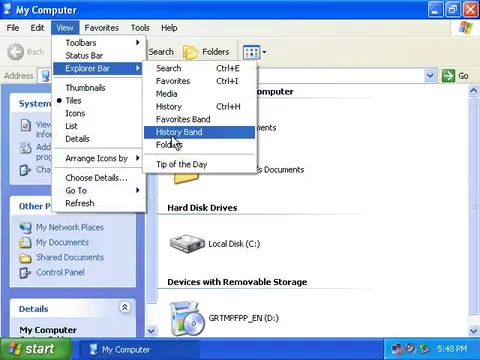Screen dimensions: 480x360
Task: Click the Control Panel sidebar icon
Action: point(25,273)
